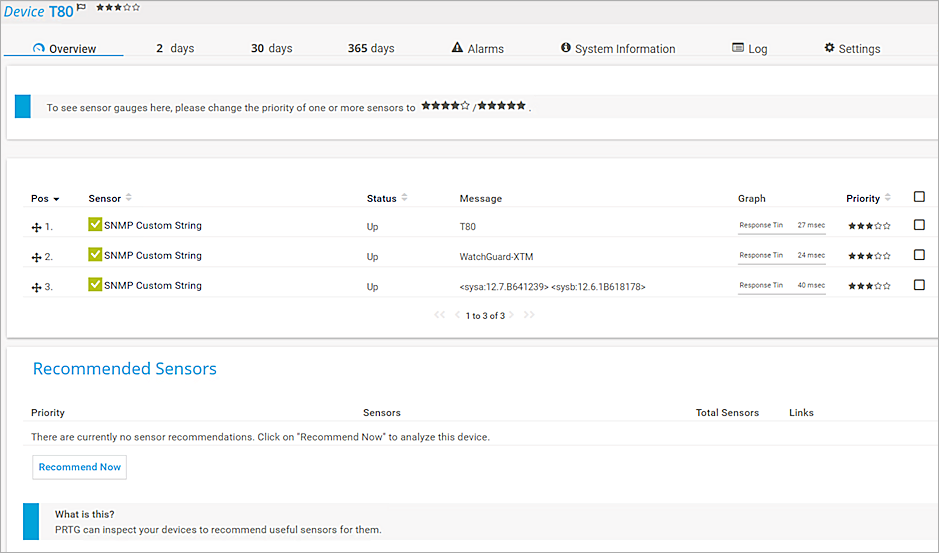Click the flag icon next to T80
939x553 pixels.
pyautogui.click(x=82, y=8)
